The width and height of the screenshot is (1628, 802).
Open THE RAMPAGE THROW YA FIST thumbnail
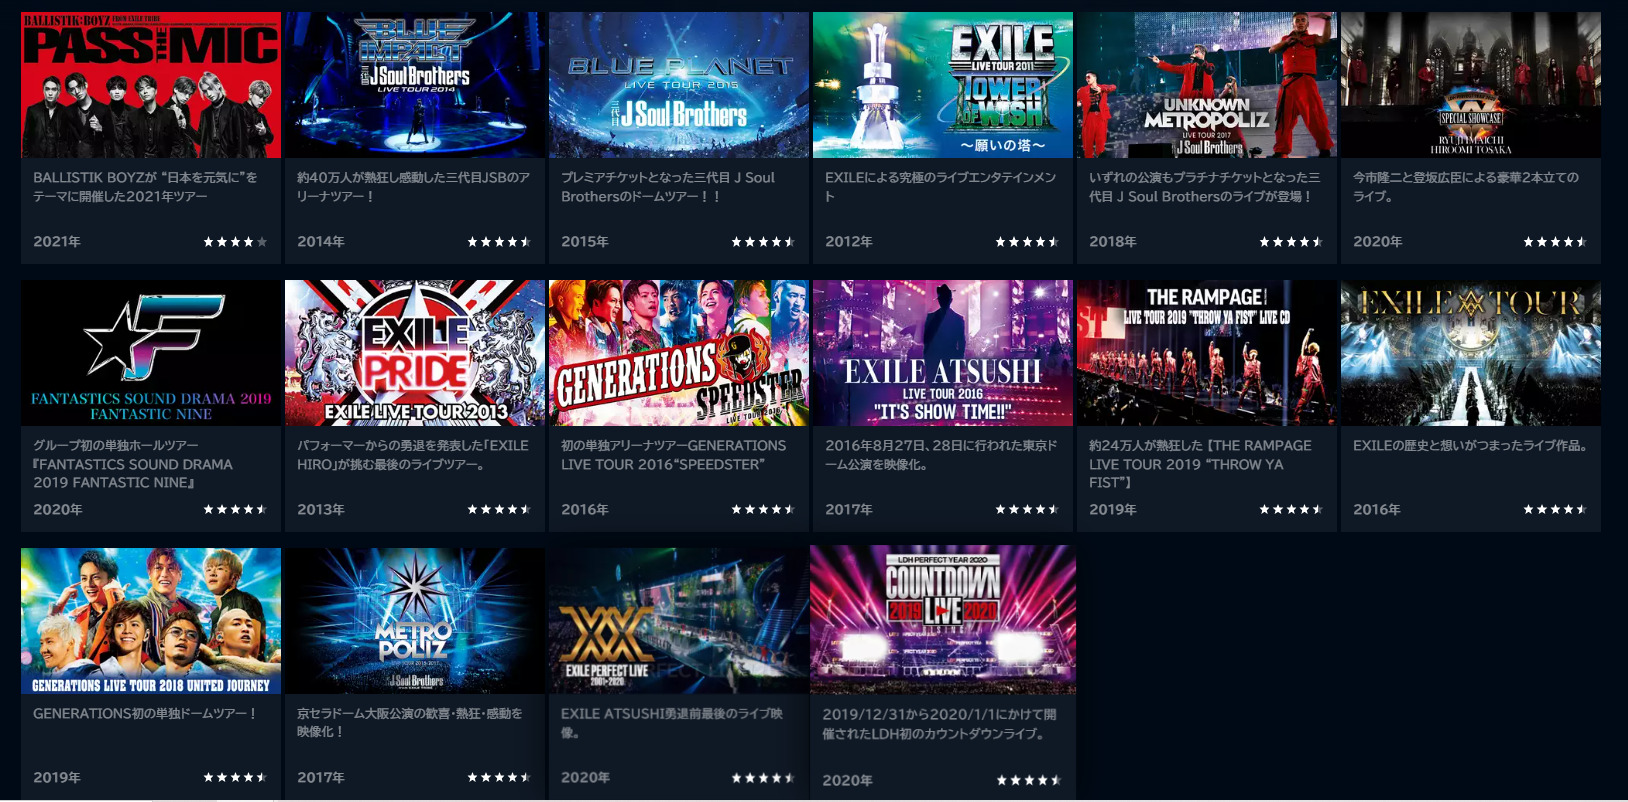pyautogui.click(x=1207, y=353)
